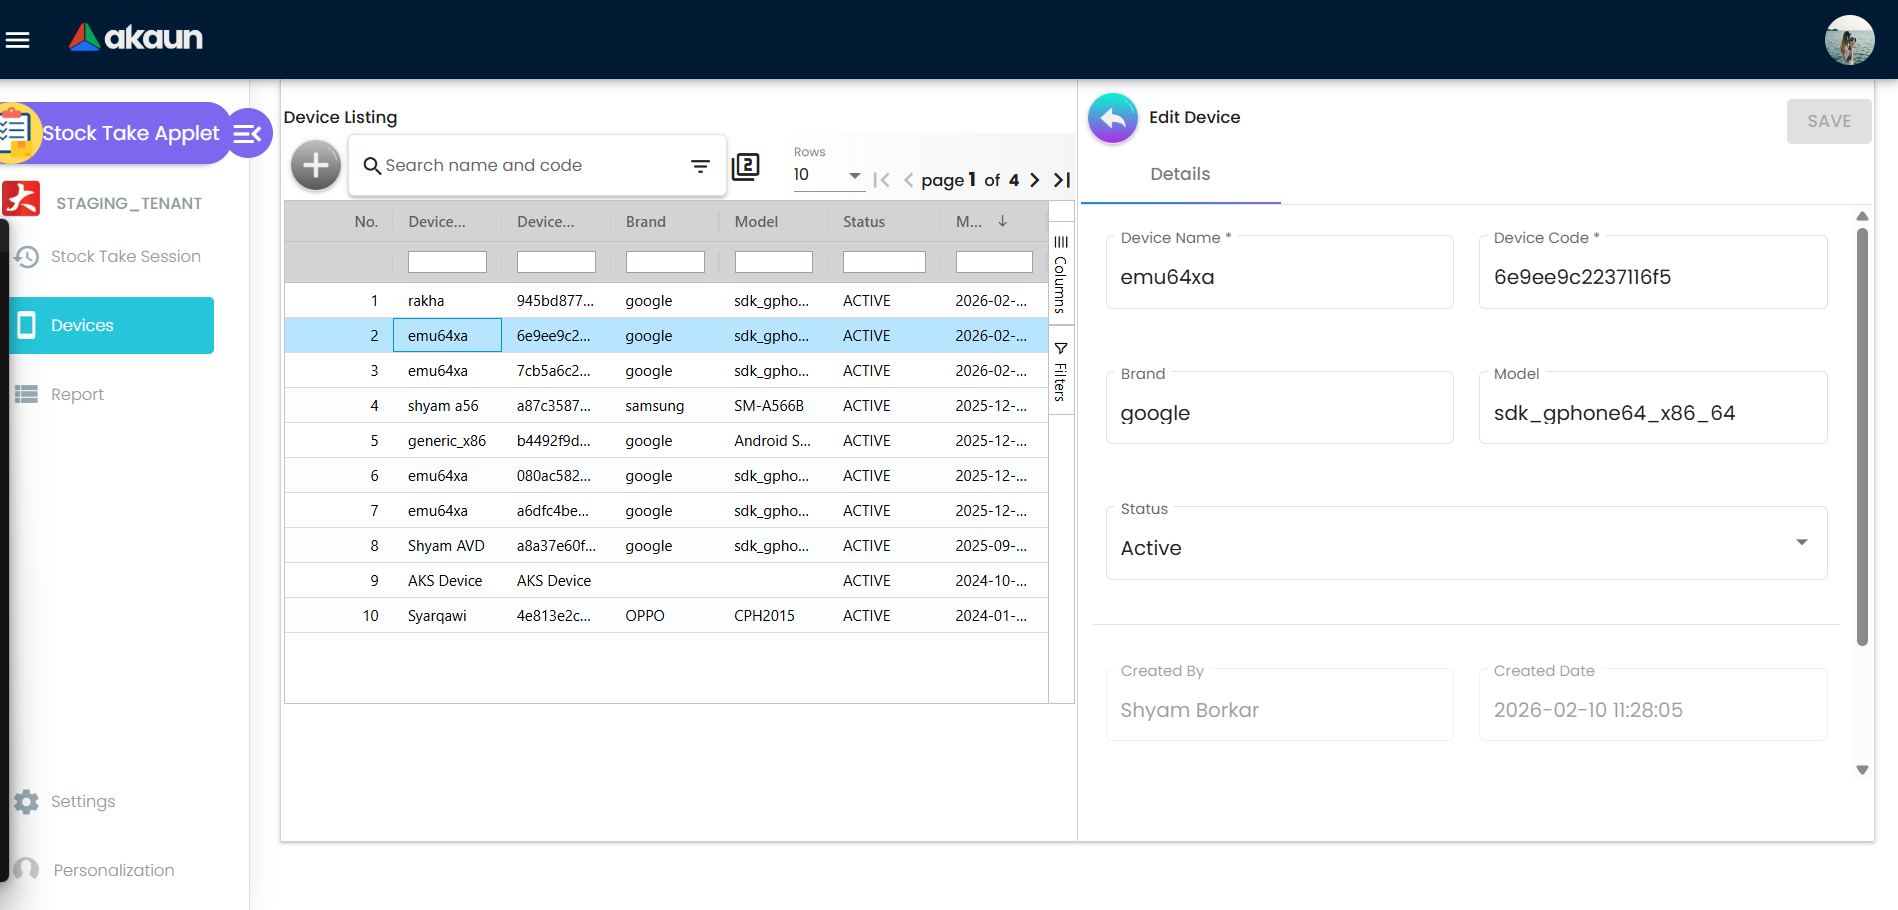The width and height of the screenshot is (1898, 910).
Task: Click the Stock Take Applet icon
Action: 17,131
